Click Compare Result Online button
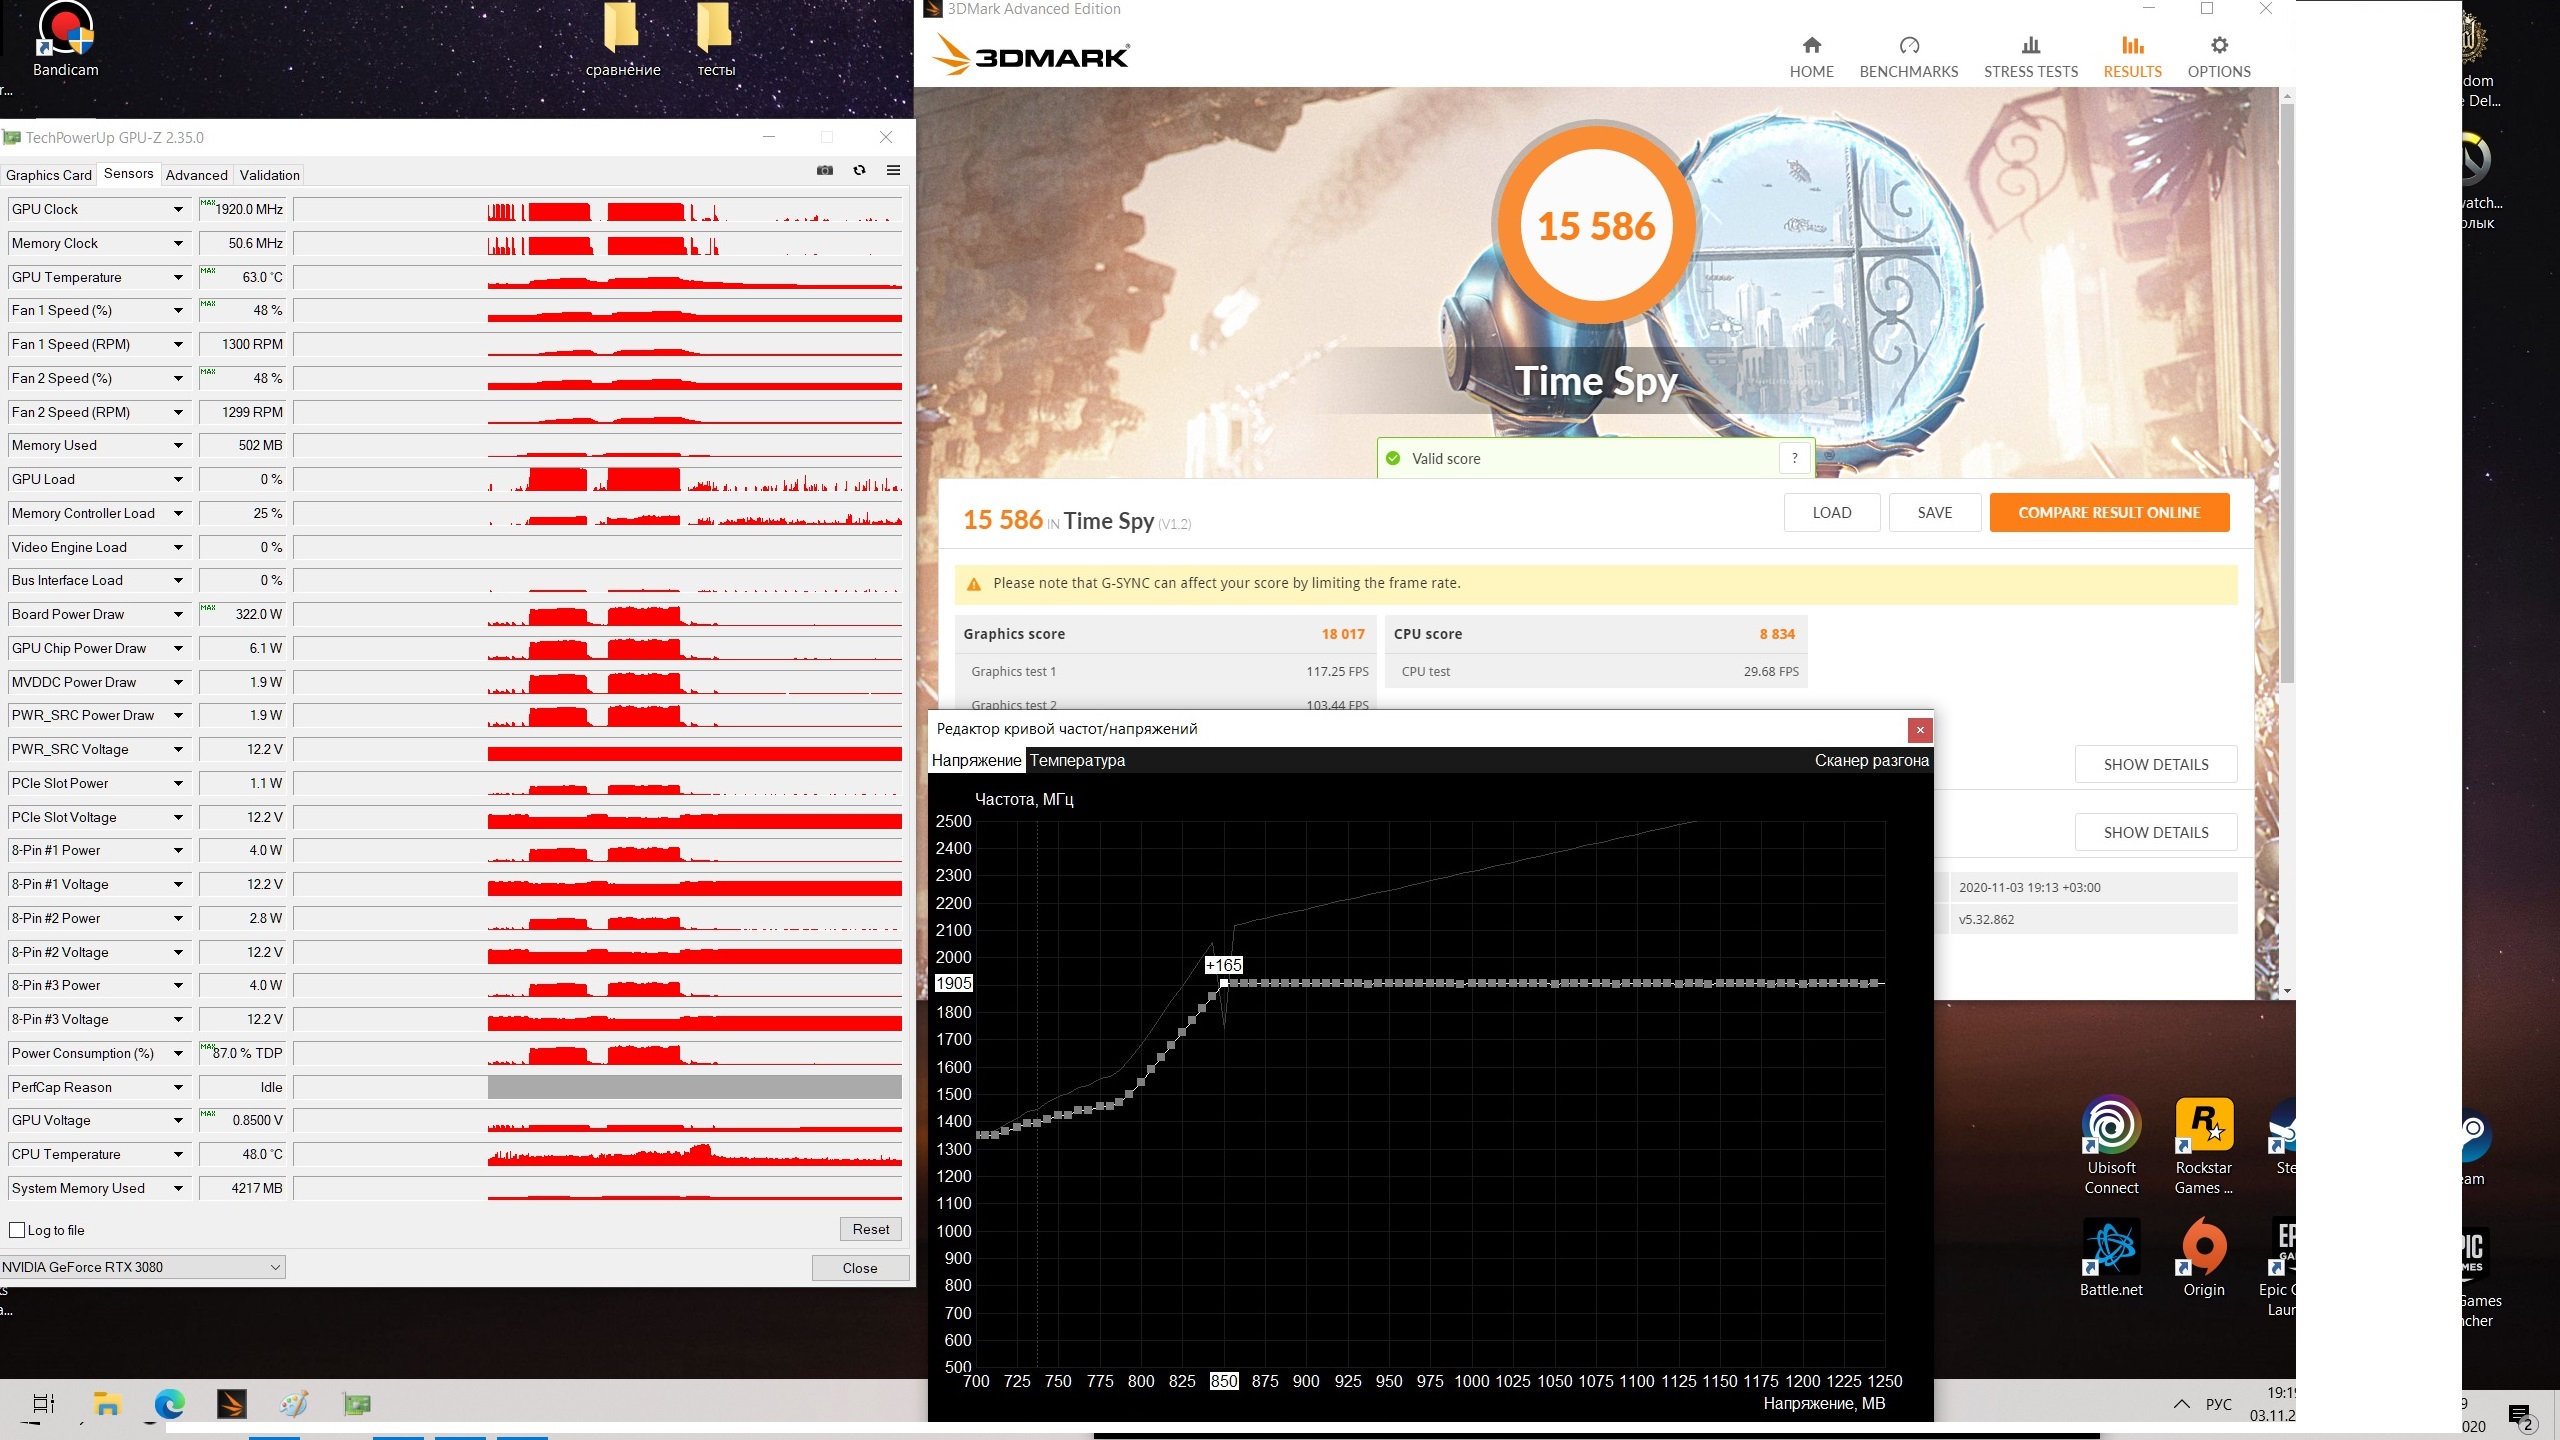The width and height of the screenshot is (2560, 1440). point(2108,513)
